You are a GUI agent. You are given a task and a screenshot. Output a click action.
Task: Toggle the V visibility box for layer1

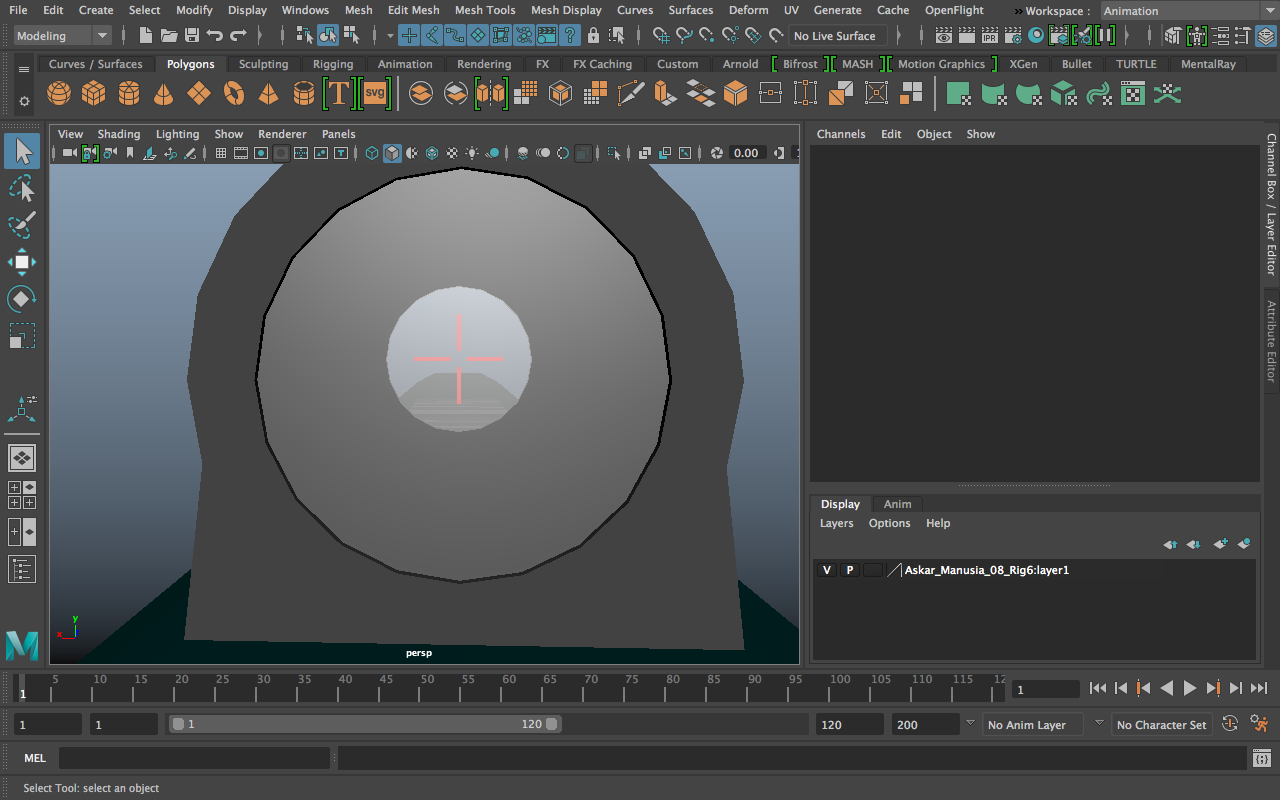coord(826,570)
